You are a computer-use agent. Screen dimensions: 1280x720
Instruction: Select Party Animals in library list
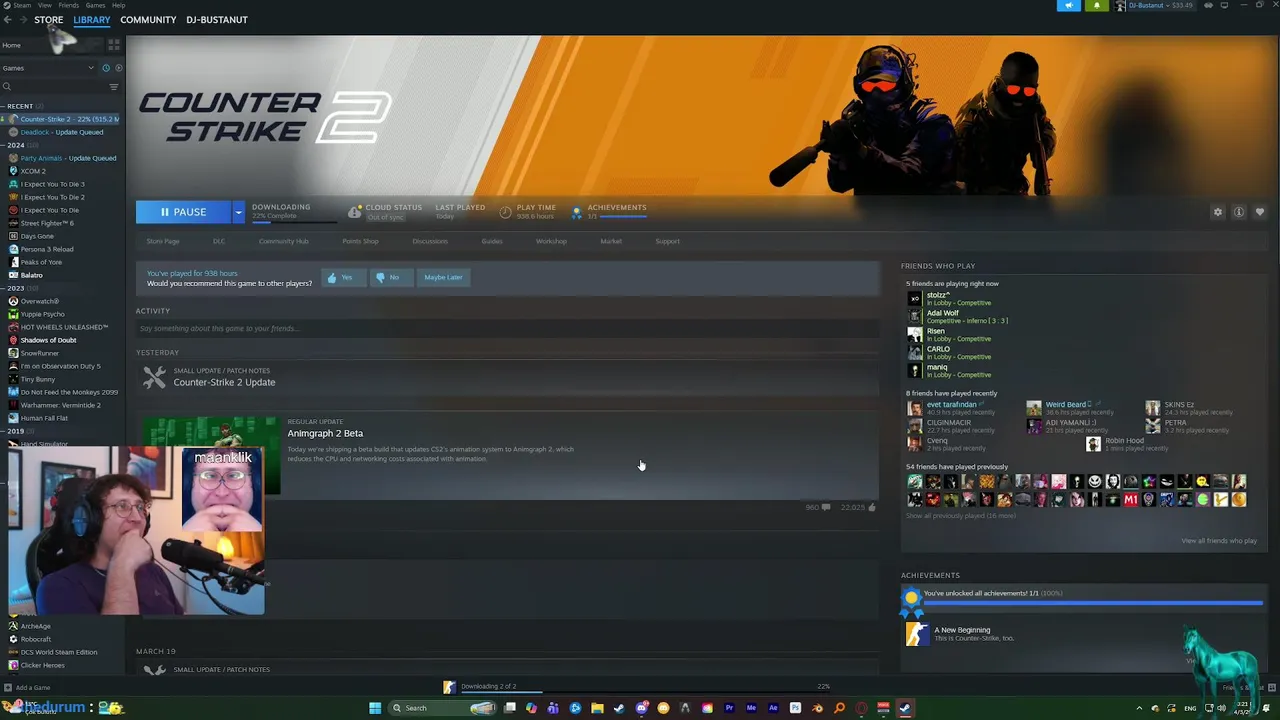(62, 158)
